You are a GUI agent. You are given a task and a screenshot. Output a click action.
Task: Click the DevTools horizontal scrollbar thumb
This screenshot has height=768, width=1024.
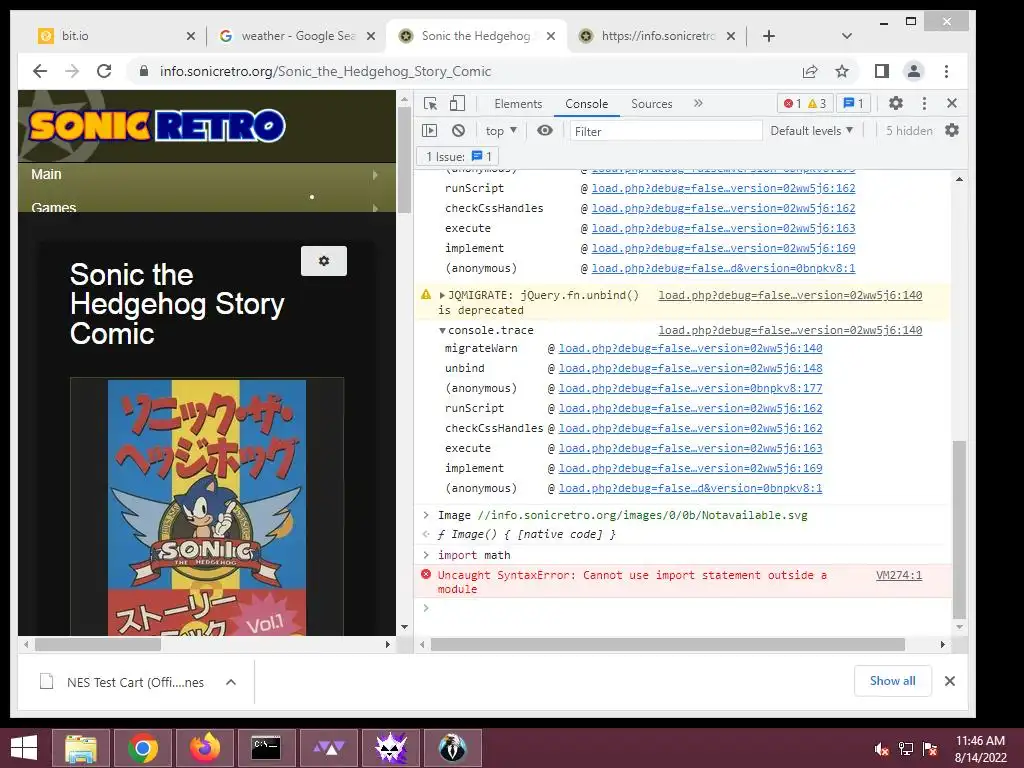point(667,645)
